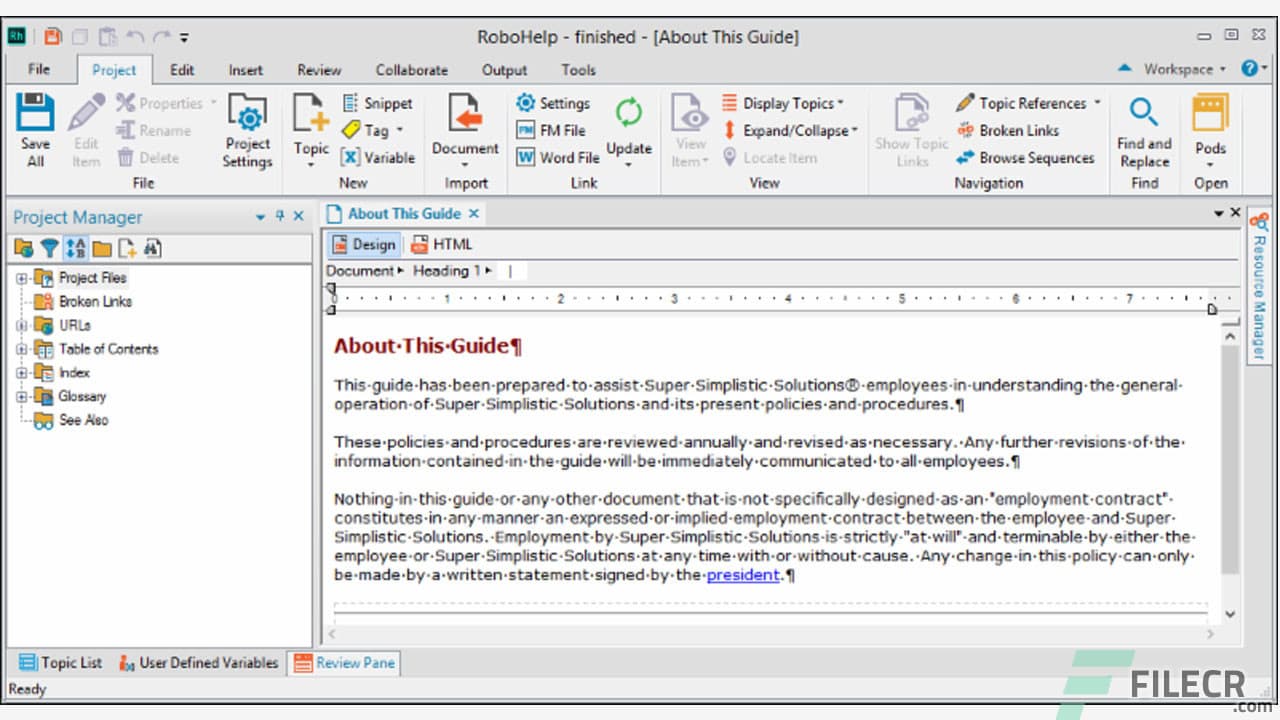Click Browse Sequences in Navigation group

(1025, 157)
